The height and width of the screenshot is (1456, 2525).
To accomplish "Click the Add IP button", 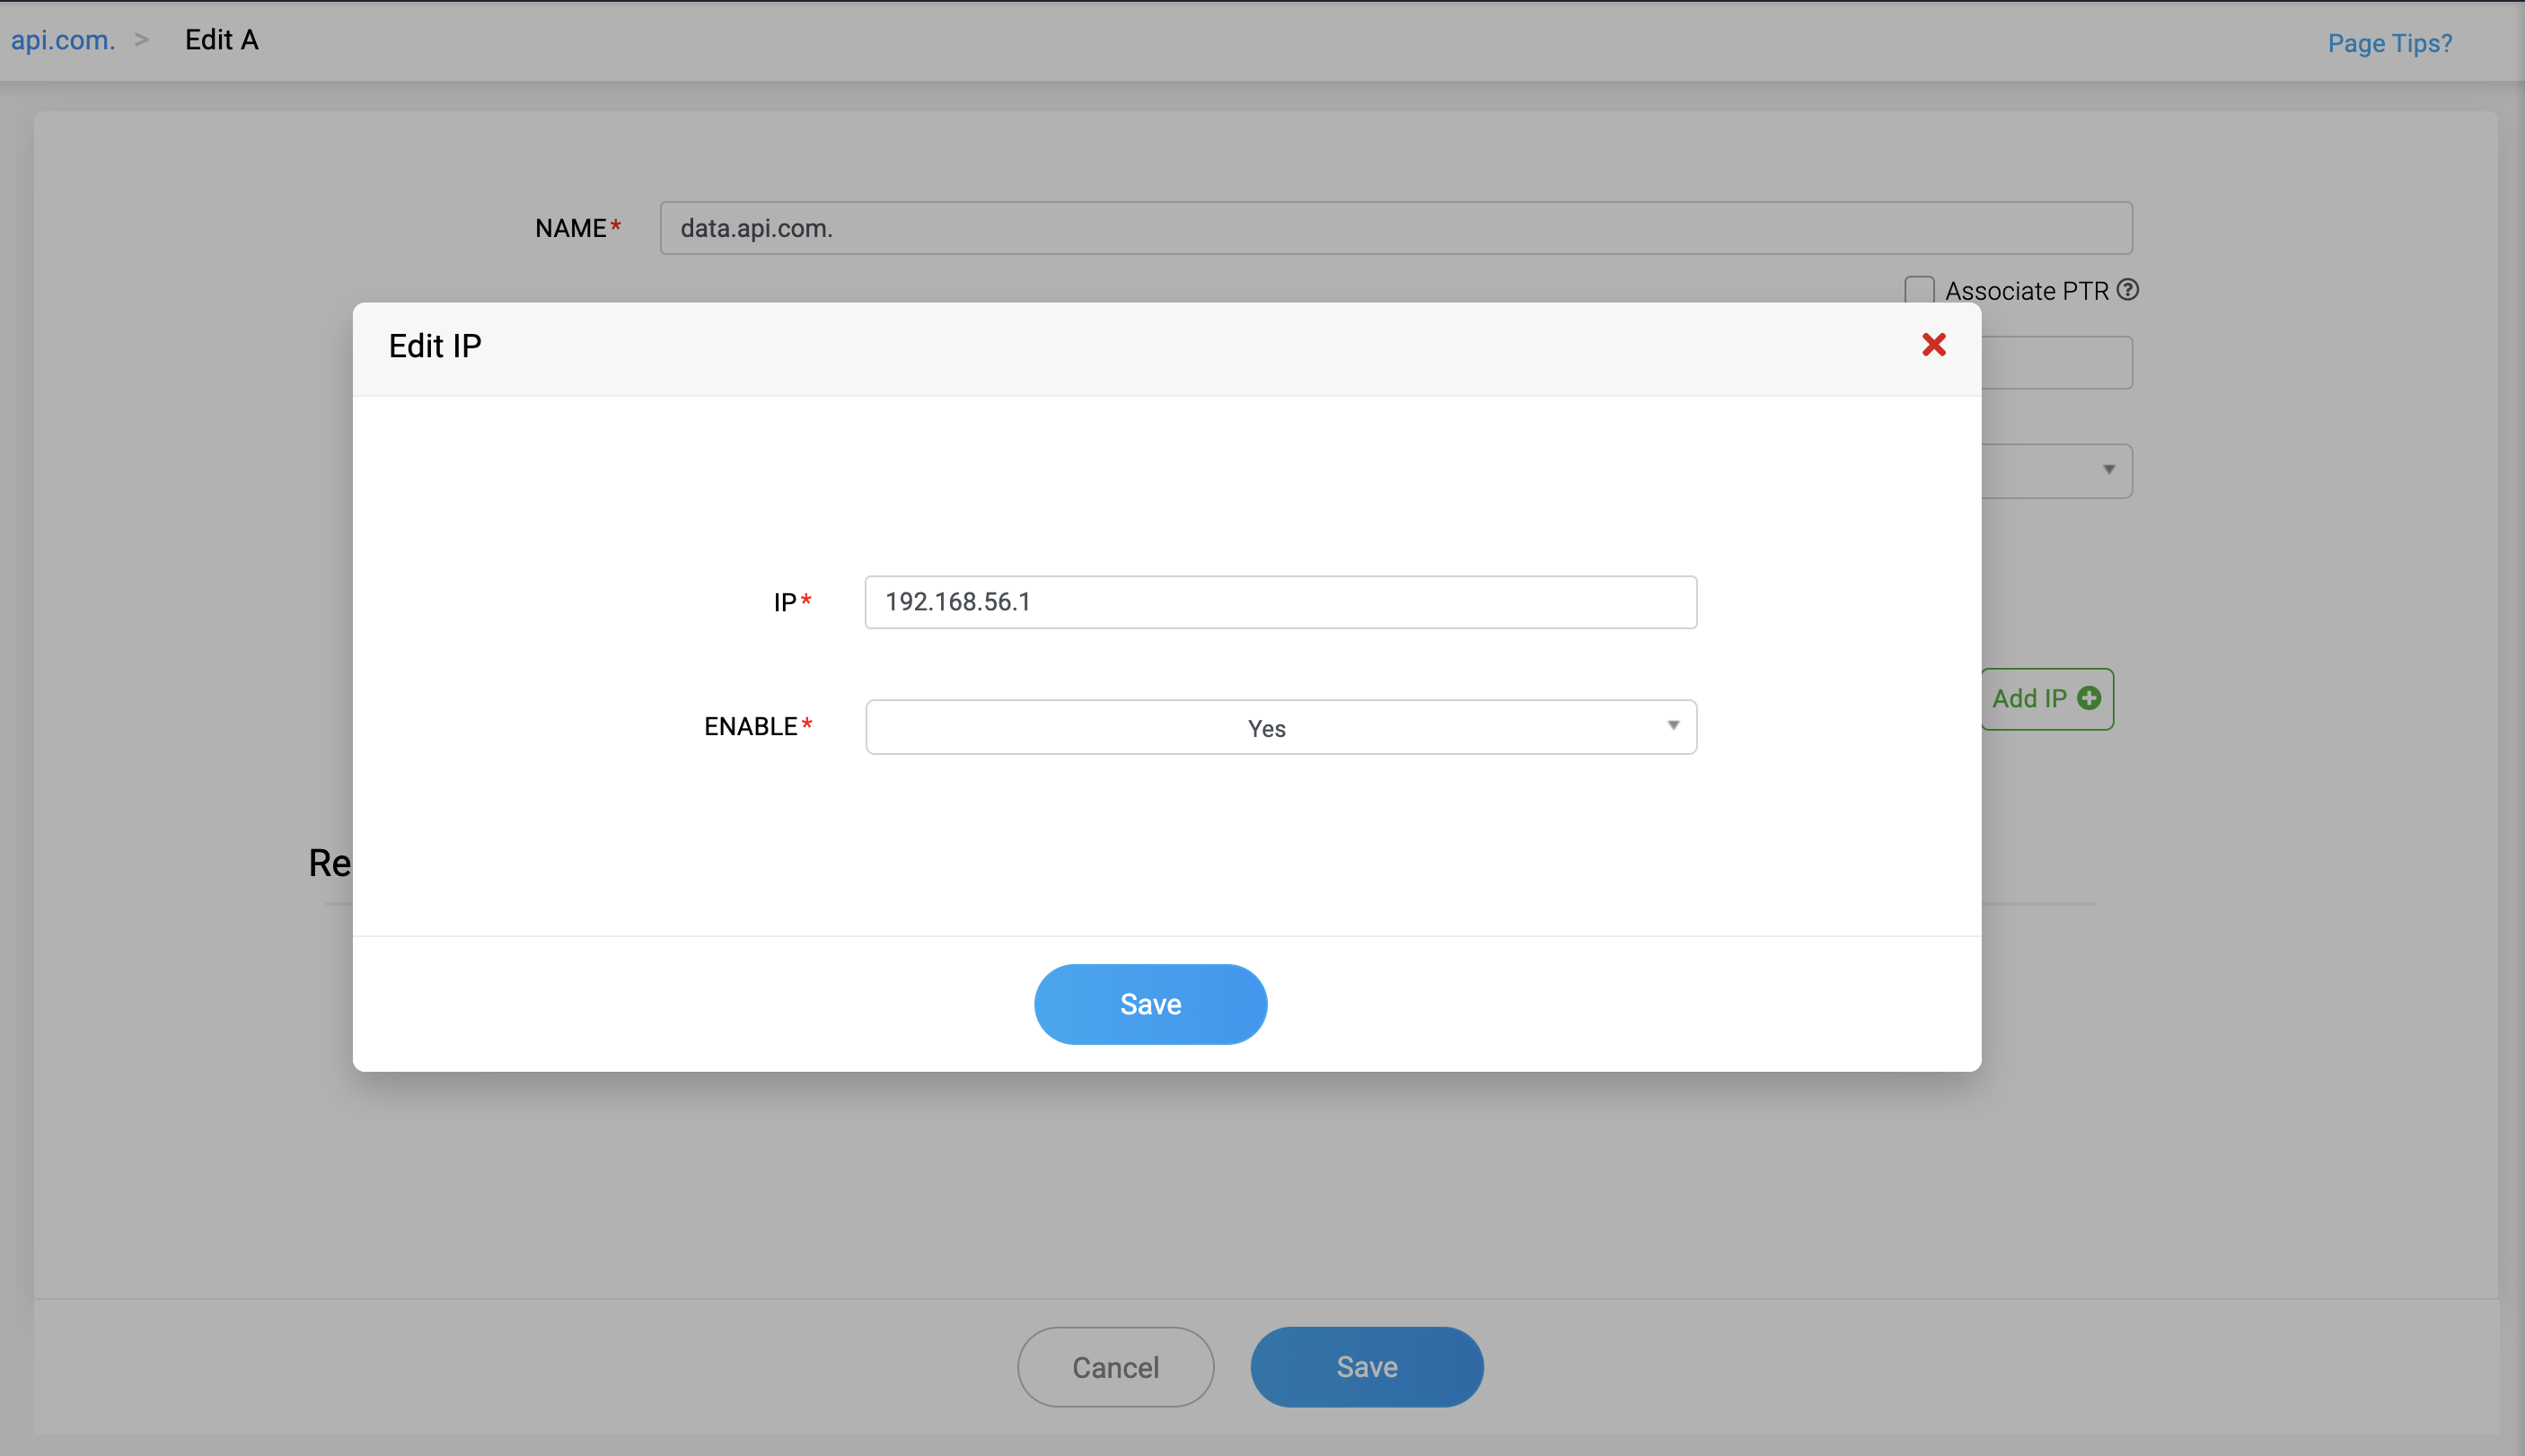I will pyautogui.click(x=2030, y=698).
